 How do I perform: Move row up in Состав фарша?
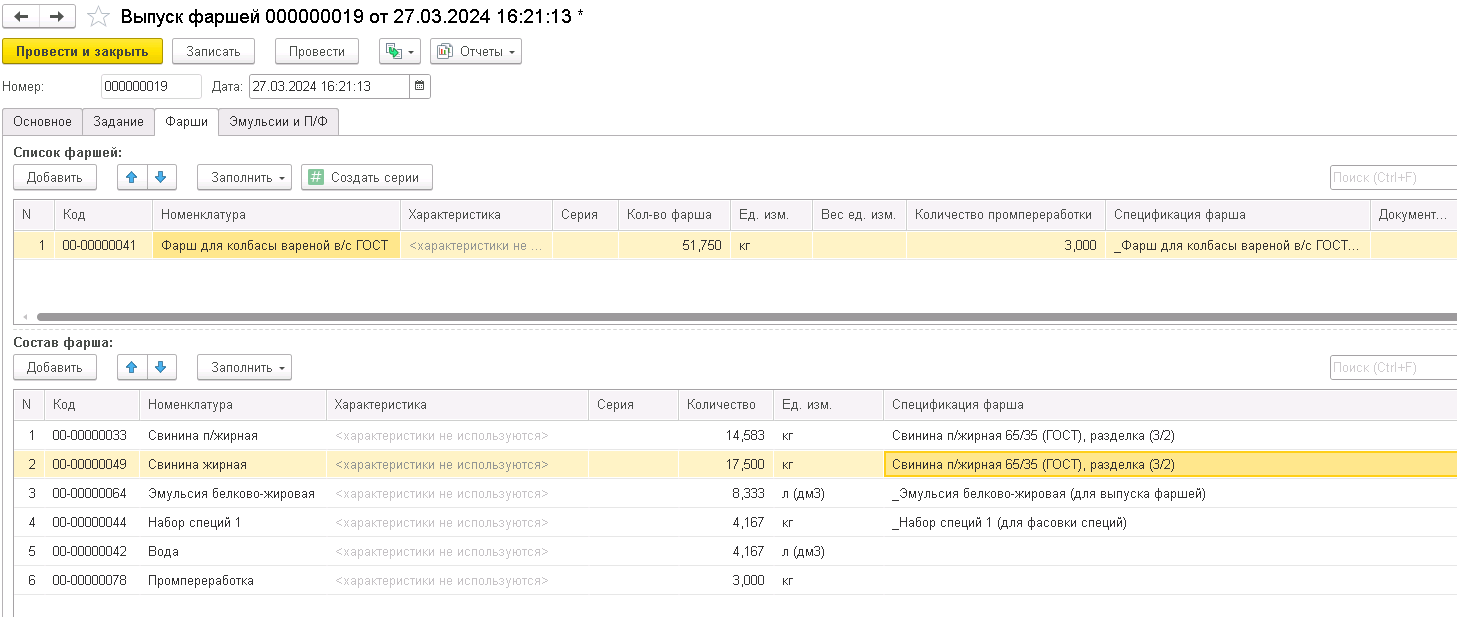[132, 368]
